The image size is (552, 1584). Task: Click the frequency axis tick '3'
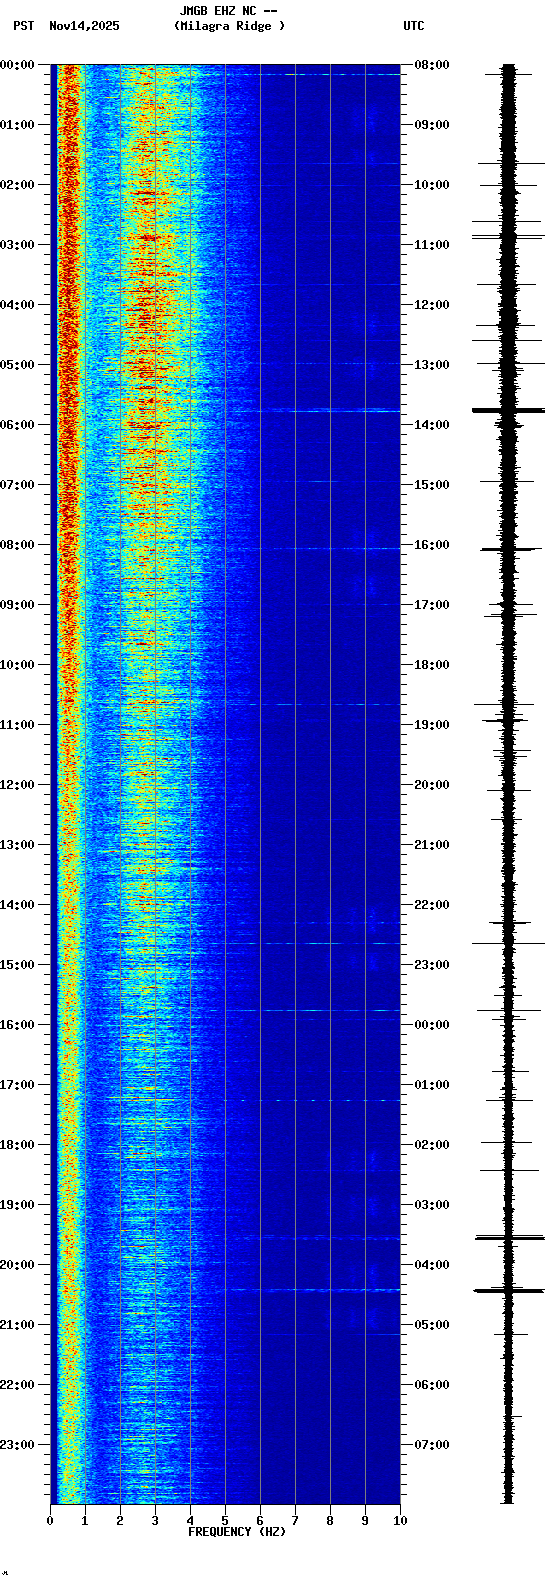tap(155, 1521)
